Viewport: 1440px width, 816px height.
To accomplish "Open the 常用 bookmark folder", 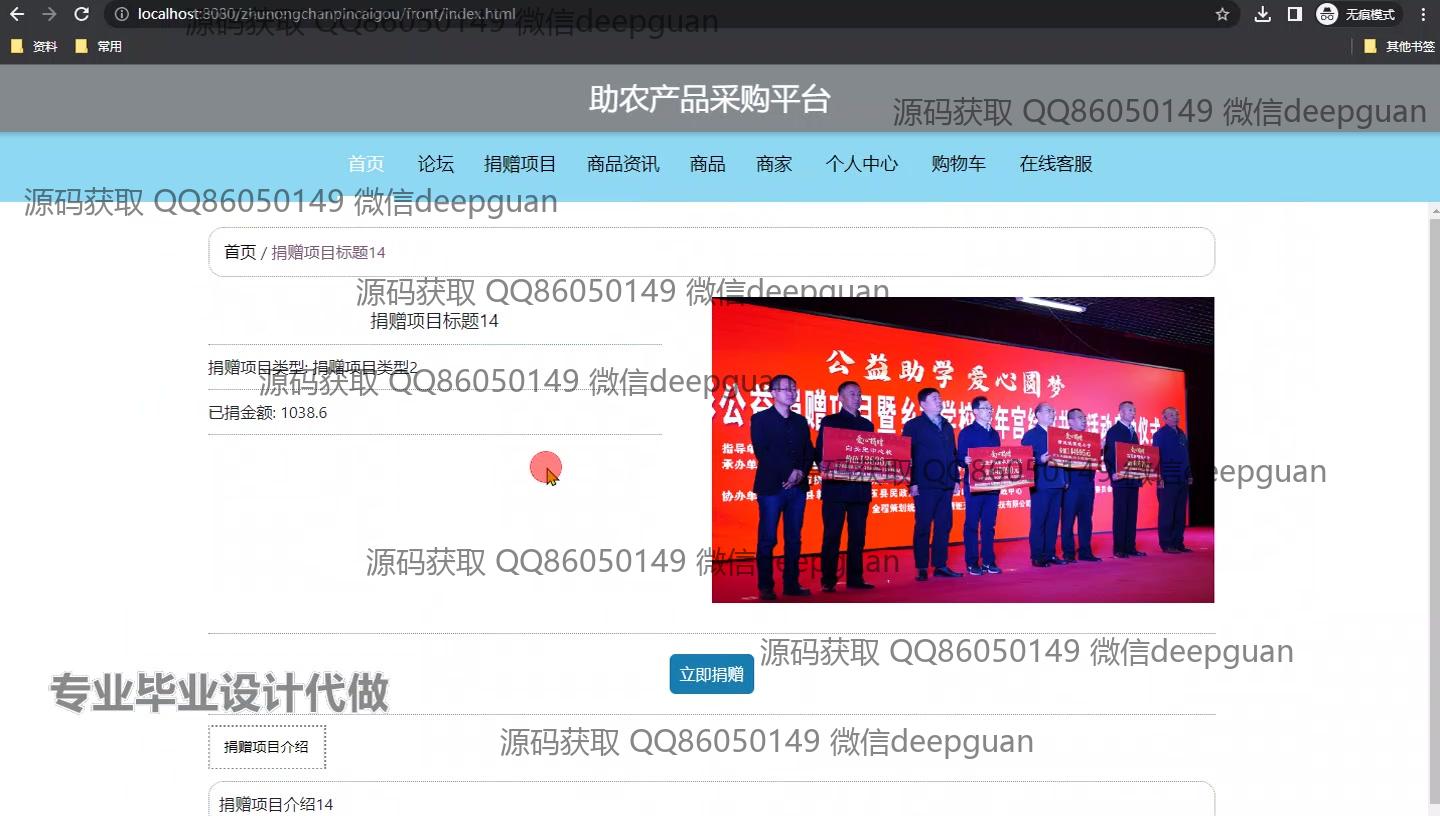I will click(98, 46).
